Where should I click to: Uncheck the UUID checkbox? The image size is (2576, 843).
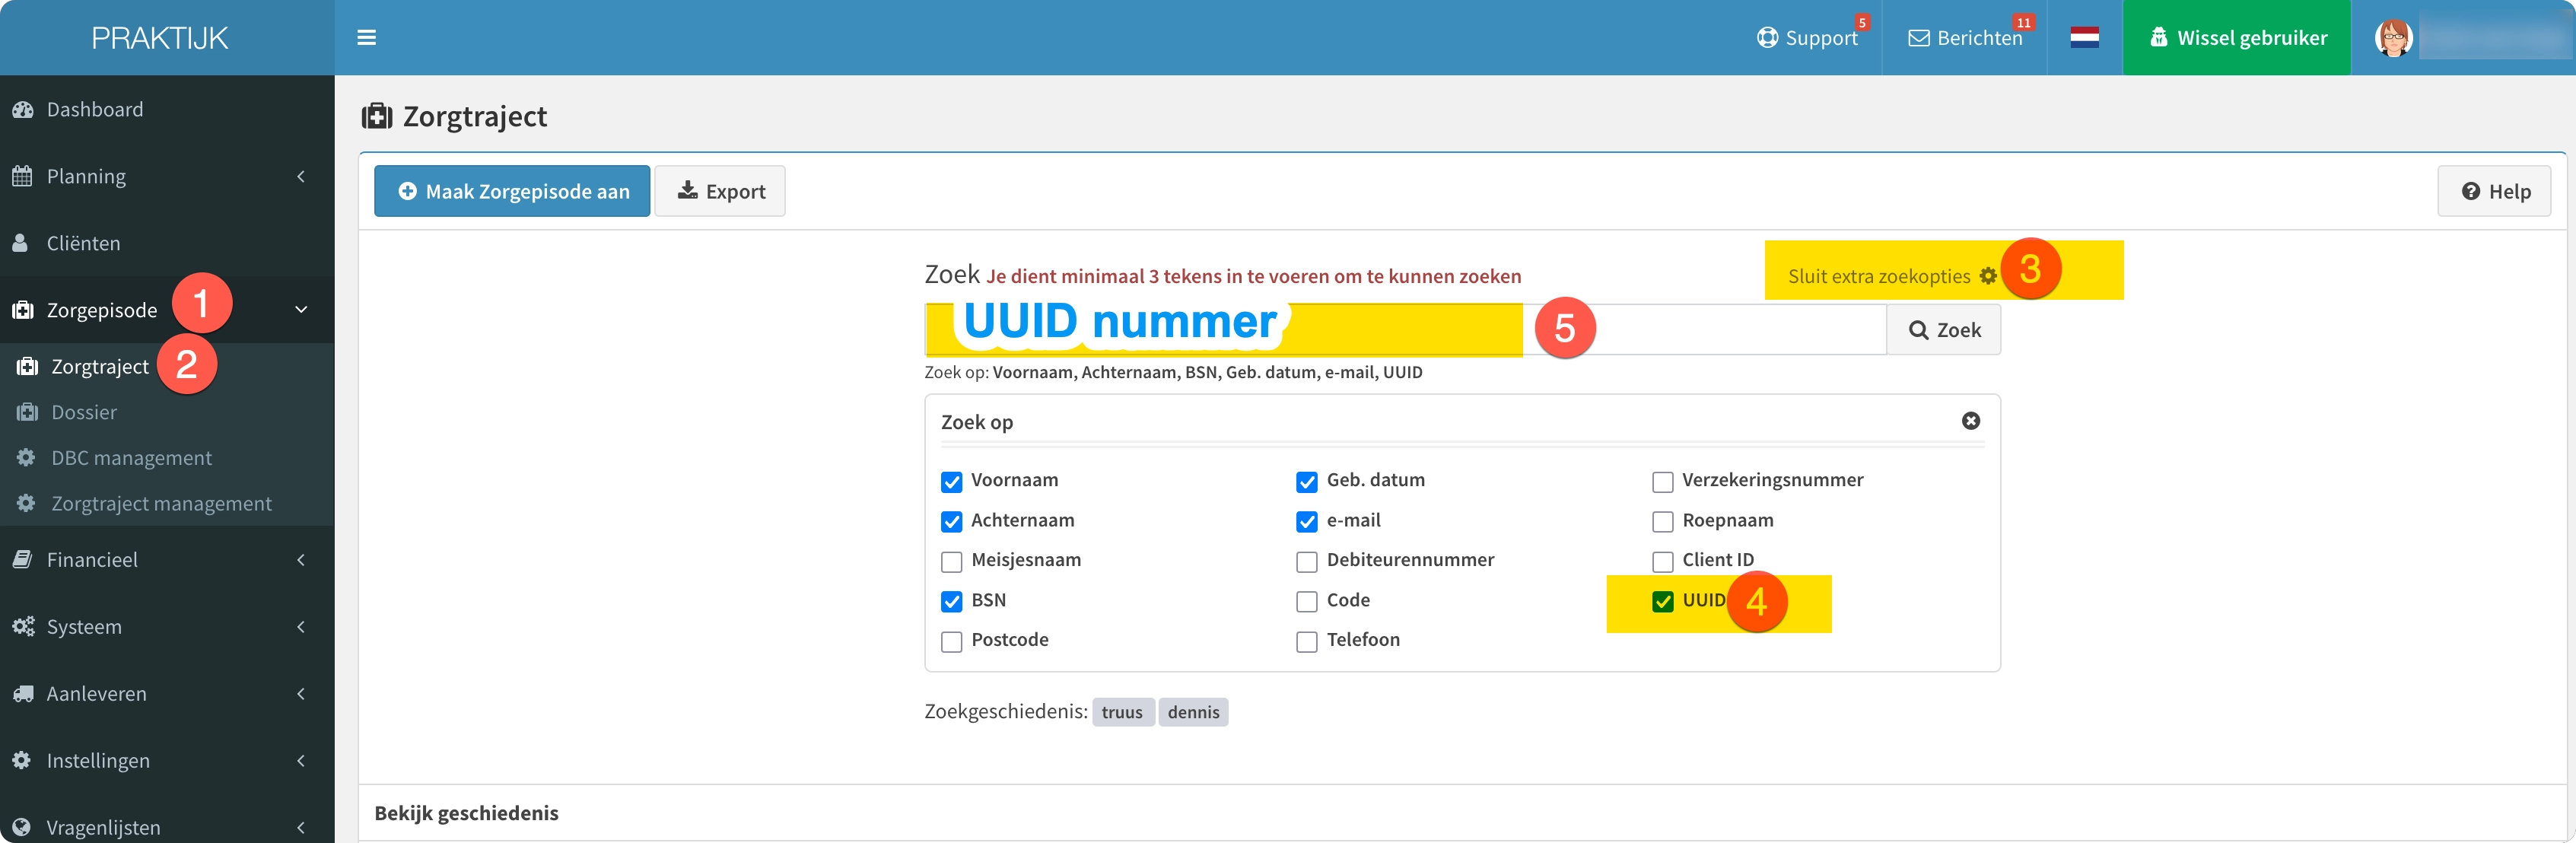point(1662,602)
